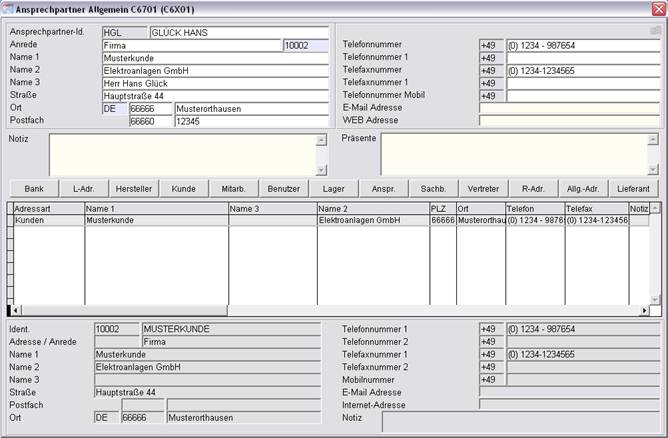Viewport: 668px width, 438px height.
Task: Open the Mitarb. section
Action: point(233,188)
